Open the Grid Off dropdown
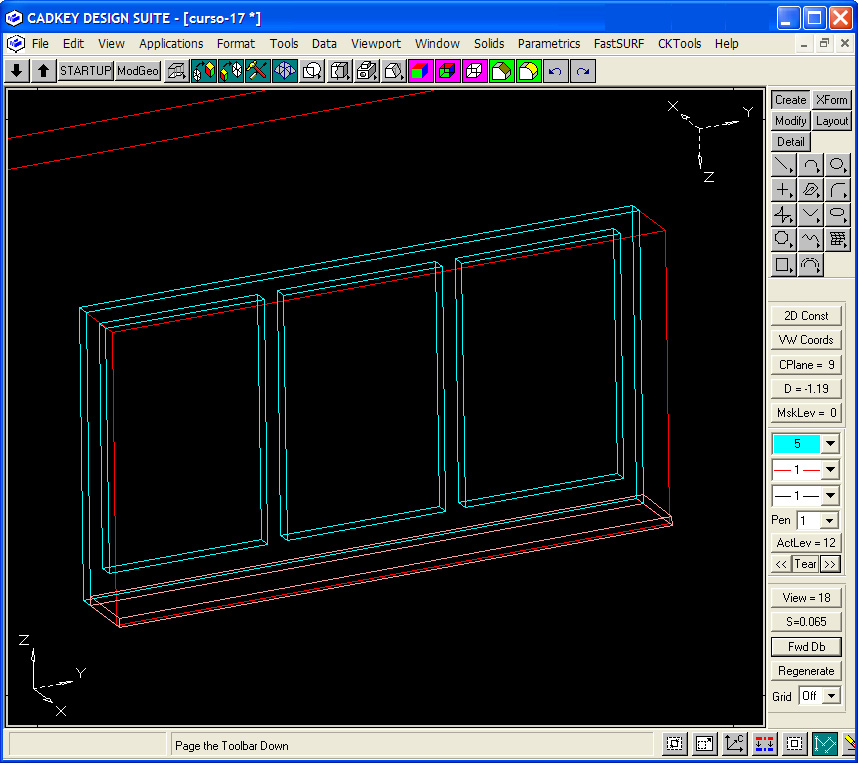Image resolution: width=858 pixels, height=763 pixels. [829, 696]
